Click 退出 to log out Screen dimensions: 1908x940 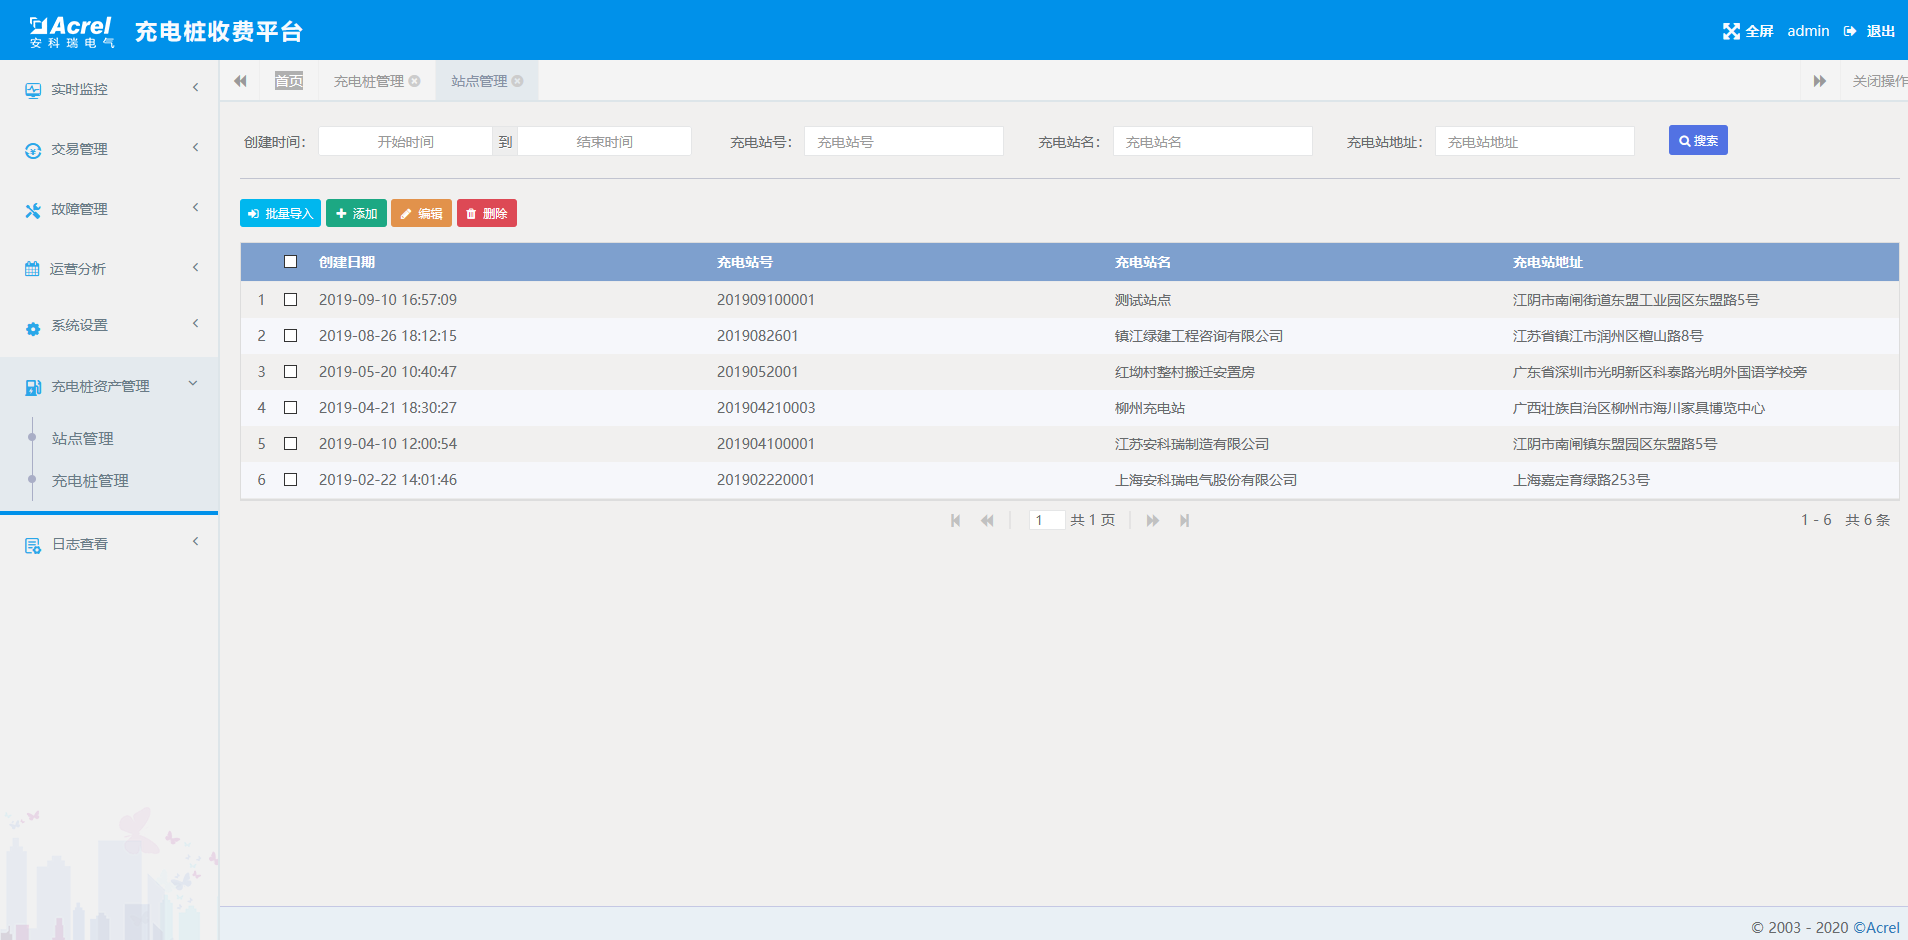point(1880,31)
